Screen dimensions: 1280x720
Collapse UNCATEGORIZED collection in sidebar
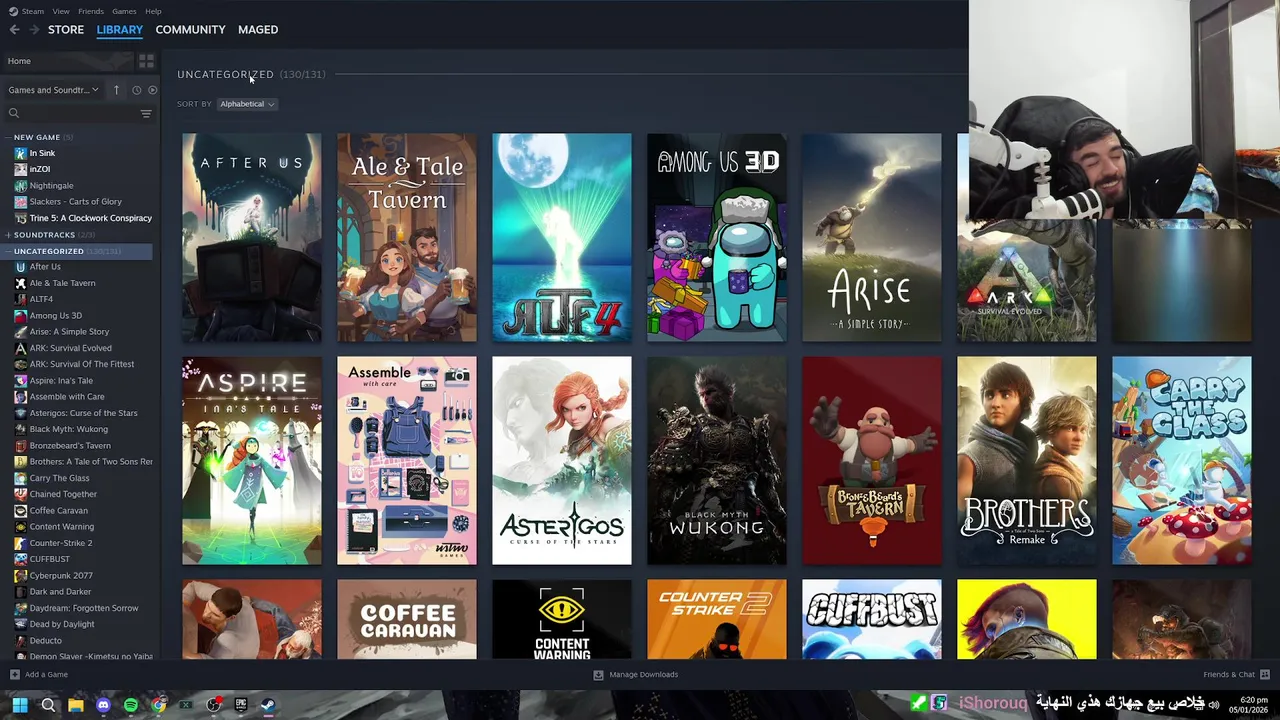click(x=8, y=251)
